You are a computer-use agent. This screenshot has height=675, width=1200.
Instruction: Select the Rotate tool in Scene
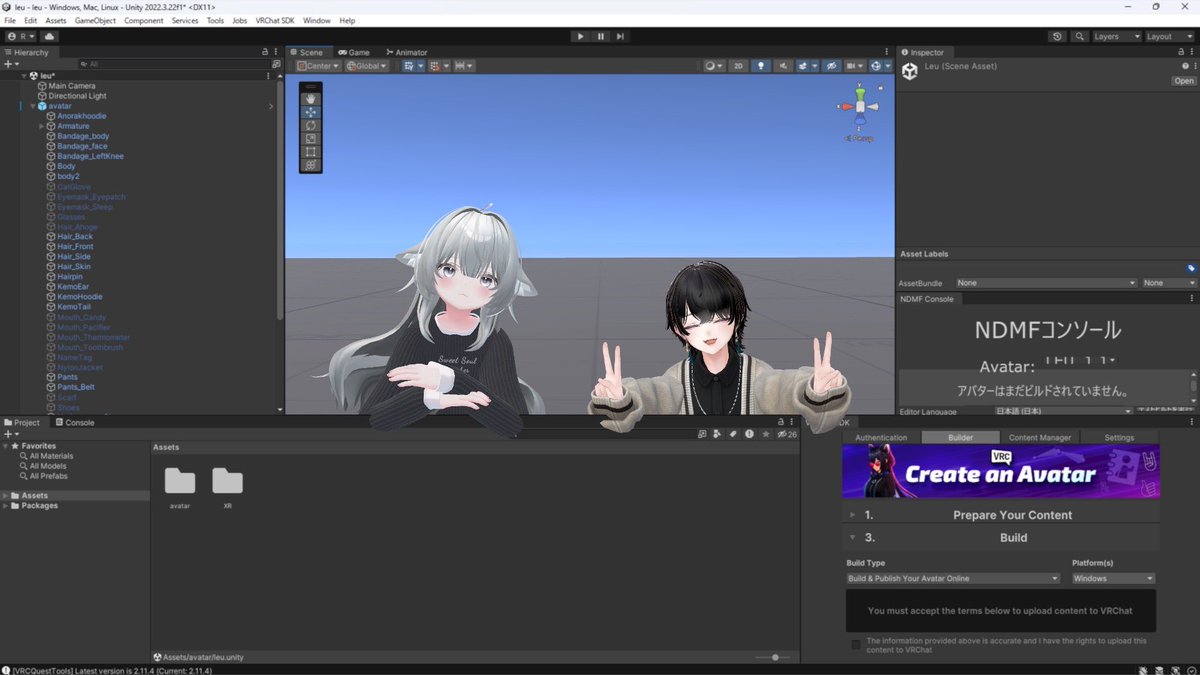310,125
